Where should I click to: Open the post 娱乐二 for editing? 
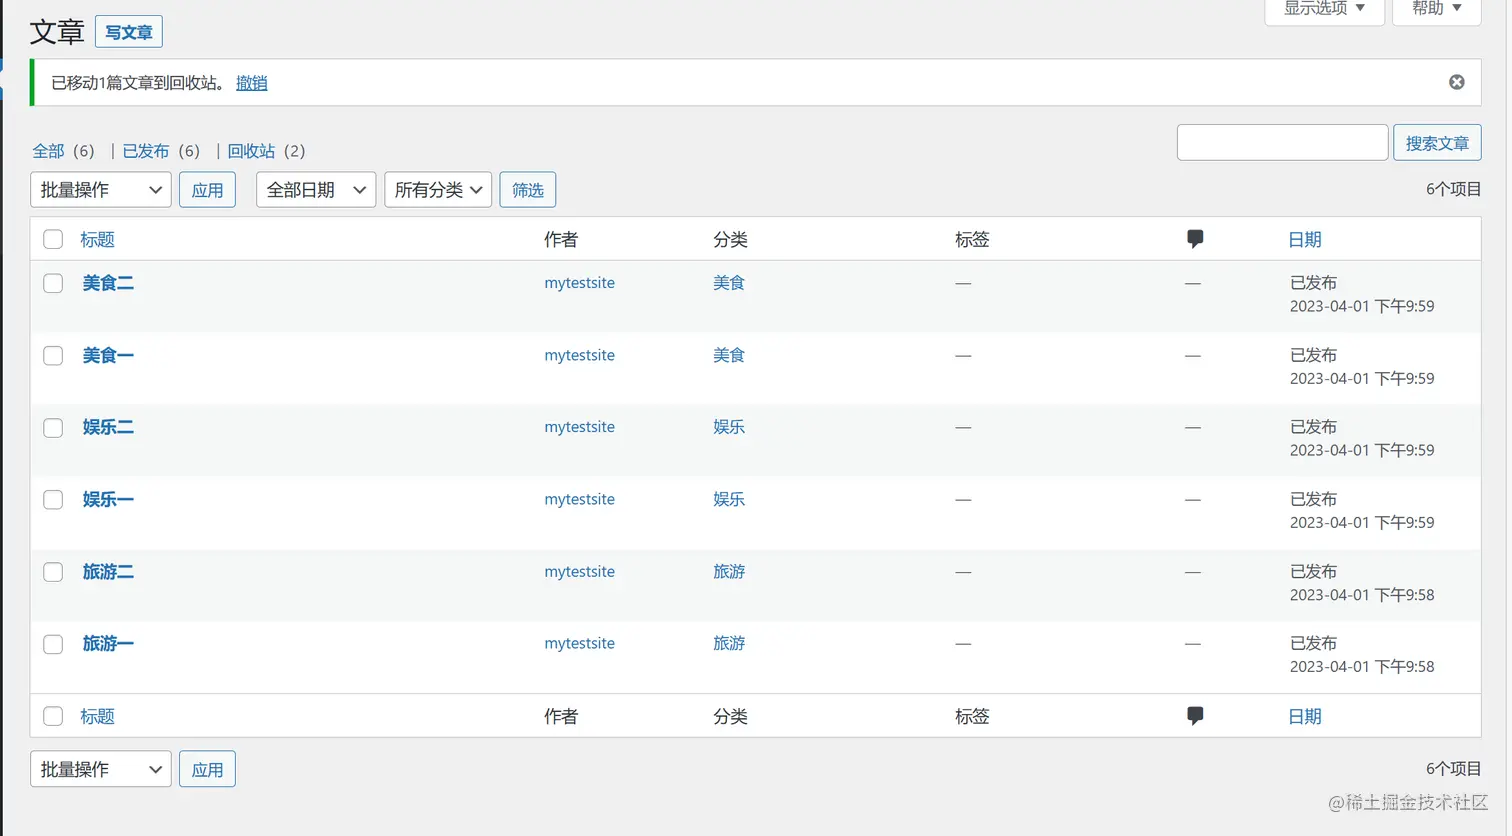click(x=107, y=427)
